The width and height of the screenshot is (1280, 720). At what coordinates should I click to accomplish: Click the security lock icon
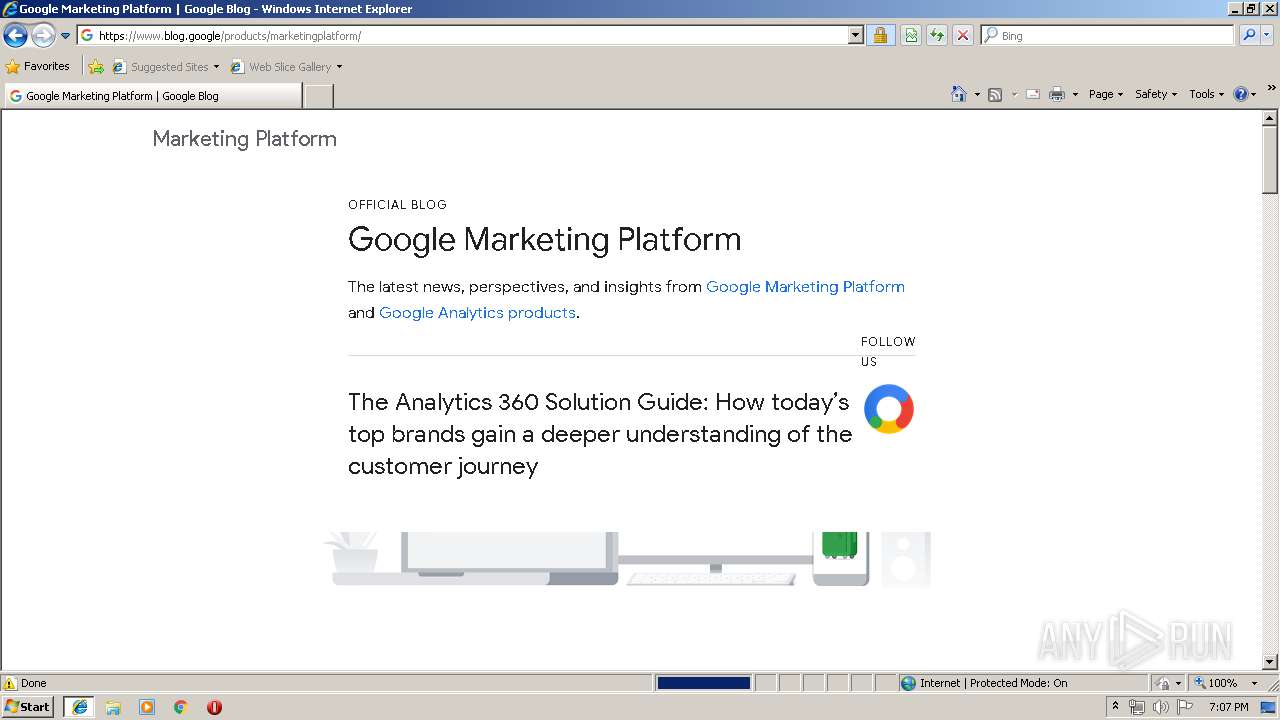pyautogui.click(x=880, y=35)
